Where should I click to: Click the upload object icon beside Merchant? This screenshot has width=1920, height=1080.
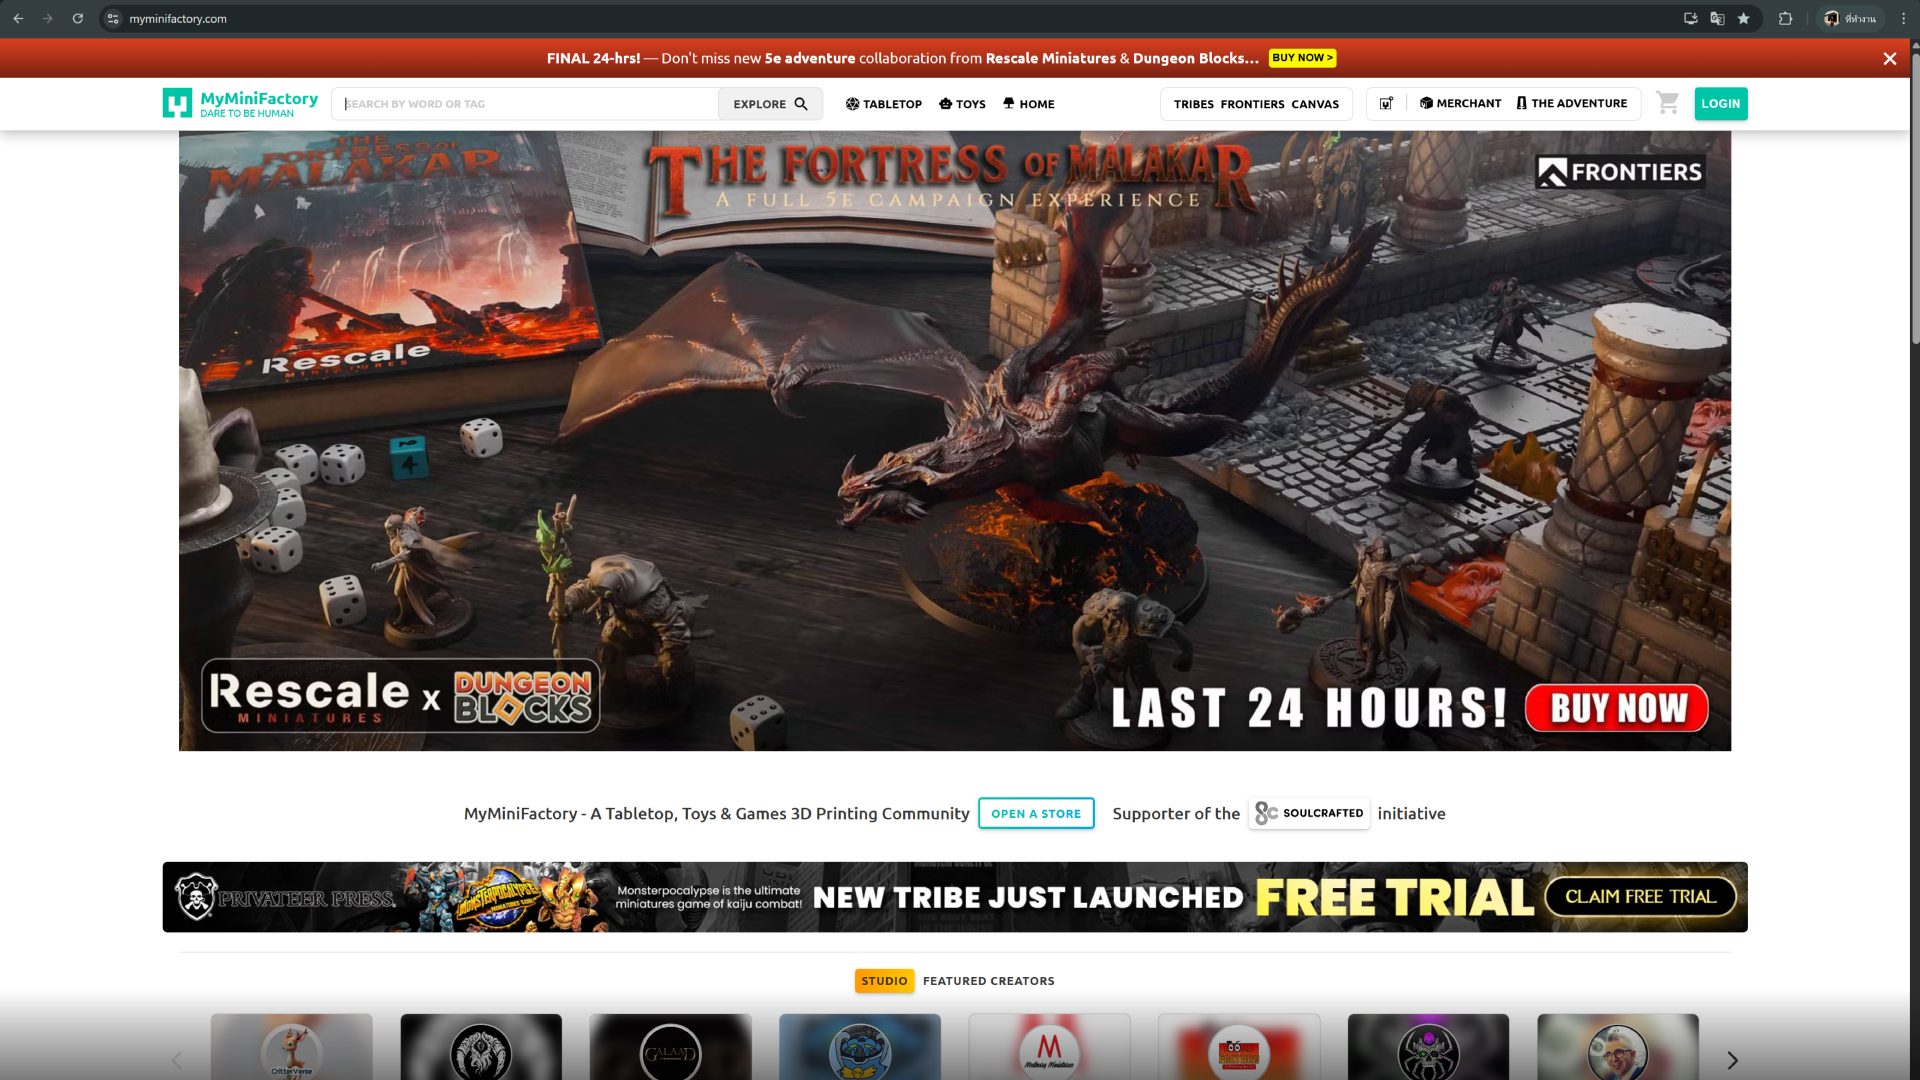click(x=1386, y=103)
